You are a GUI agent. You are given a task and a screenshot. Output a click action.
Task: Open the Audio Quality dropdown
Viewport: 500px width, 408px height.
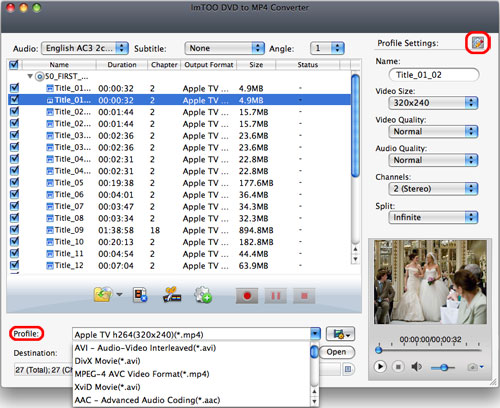[433, 160]
